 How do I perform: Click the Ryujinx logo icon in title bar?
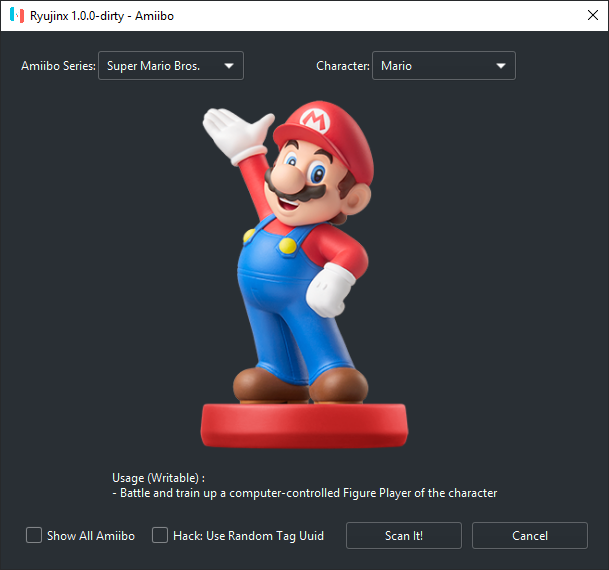coord(17,16)
